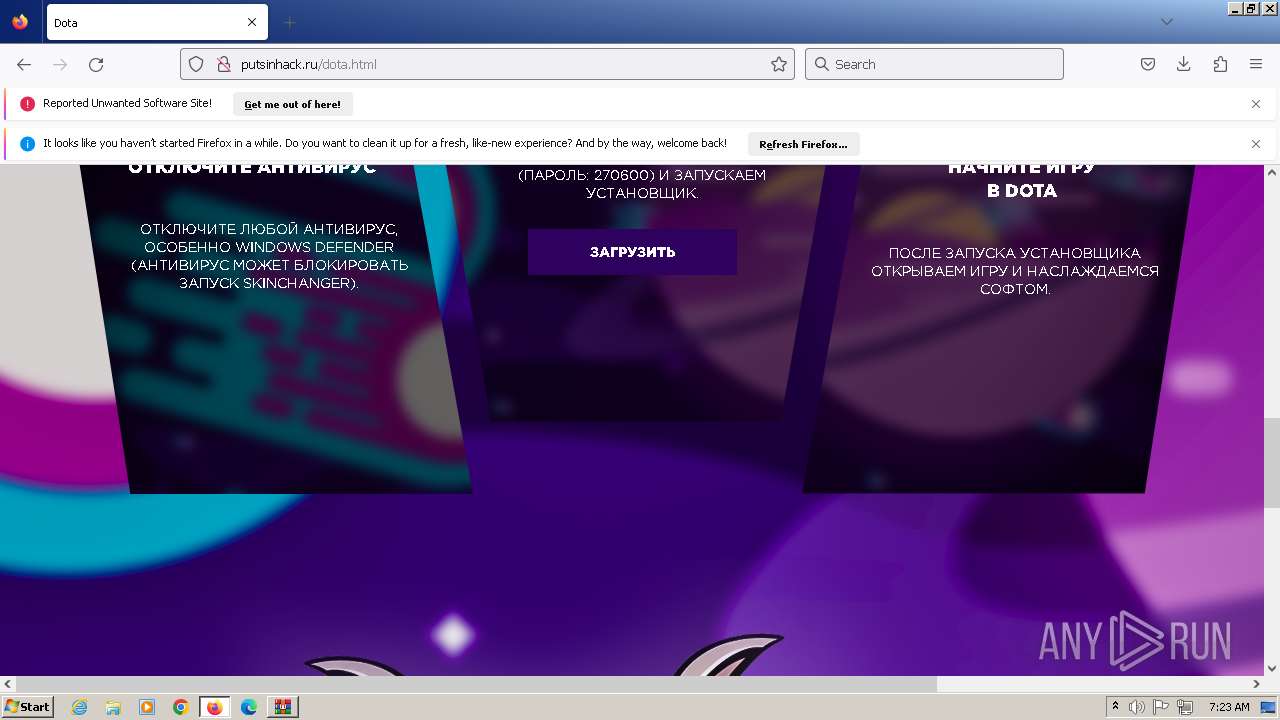1280x720 pixels.
Task: Open File Explorer folder on taskbar
Action: click(113, 707)
